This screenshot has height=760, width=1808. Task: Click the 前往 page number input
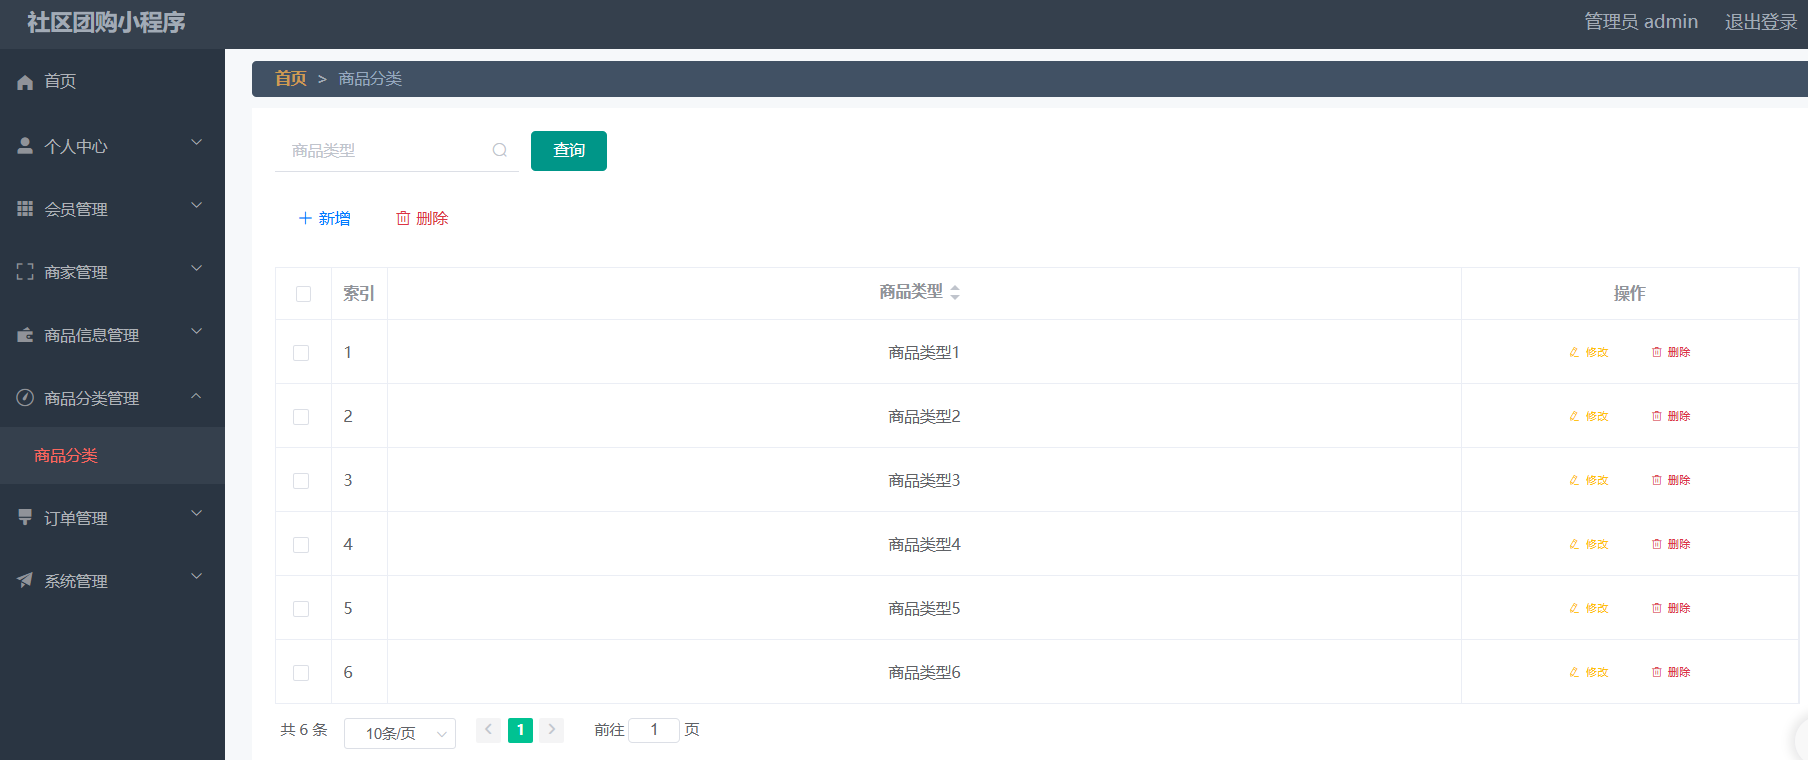(x=654, y=730)
